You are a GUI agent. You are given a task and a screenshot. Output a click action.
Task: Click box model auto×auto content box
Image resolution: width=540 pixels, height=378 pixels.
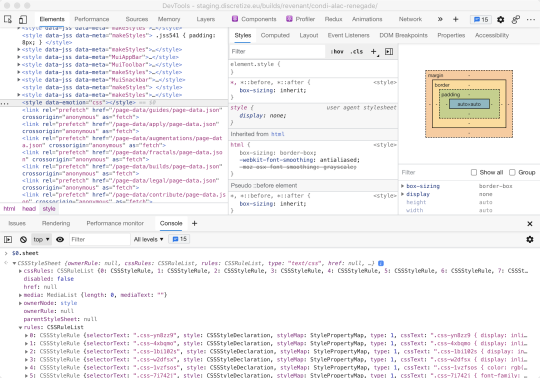[469, 104]
